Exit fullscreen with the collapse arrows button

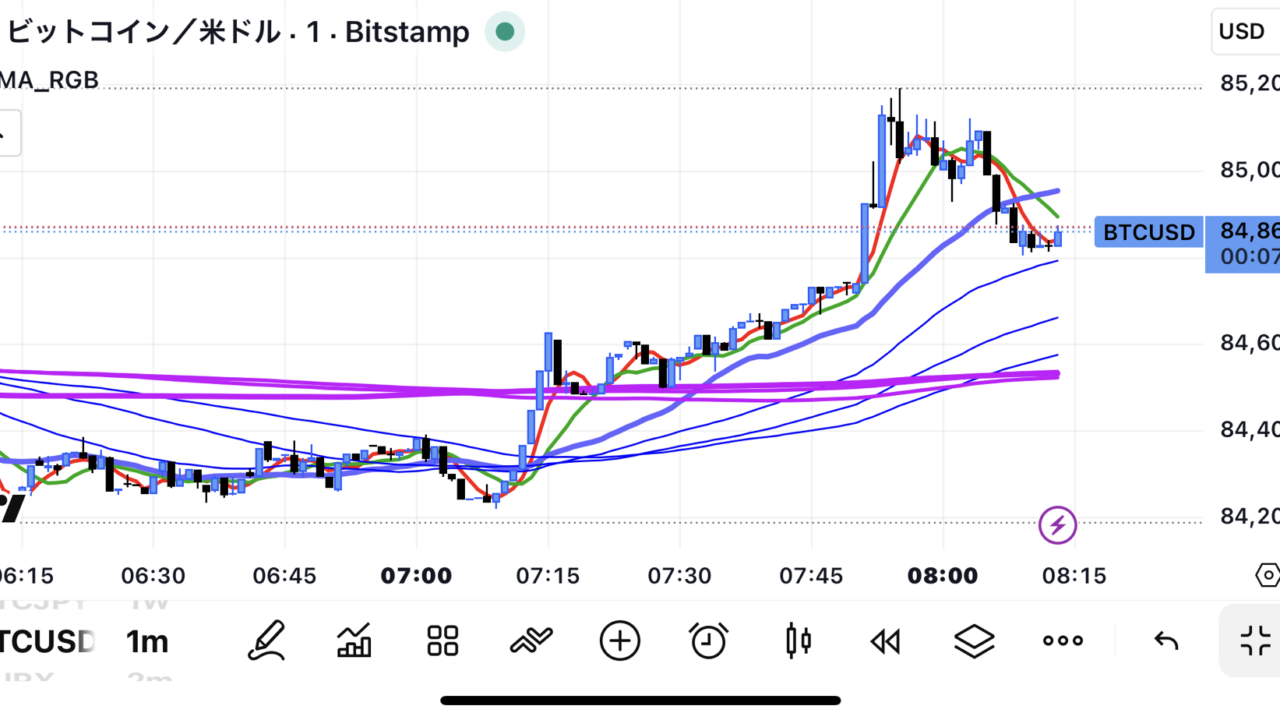tap(1254, 640)
